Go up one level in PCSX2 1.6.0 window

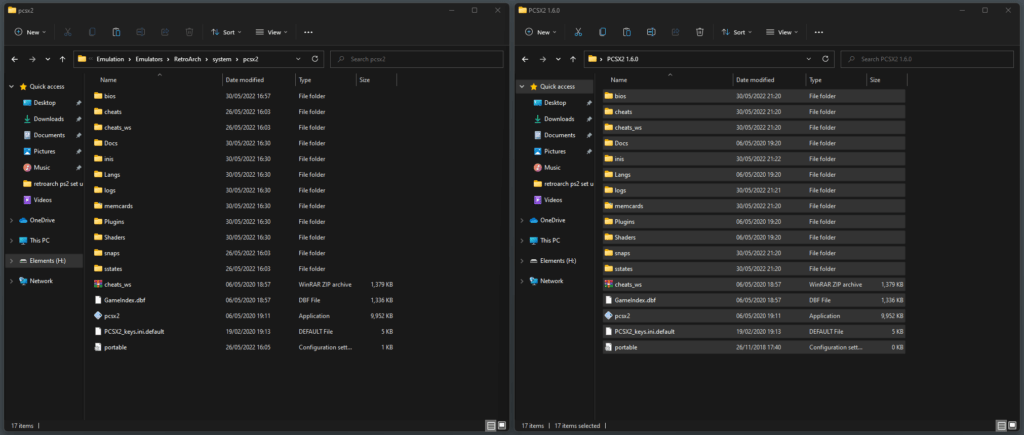click(573, 59)
